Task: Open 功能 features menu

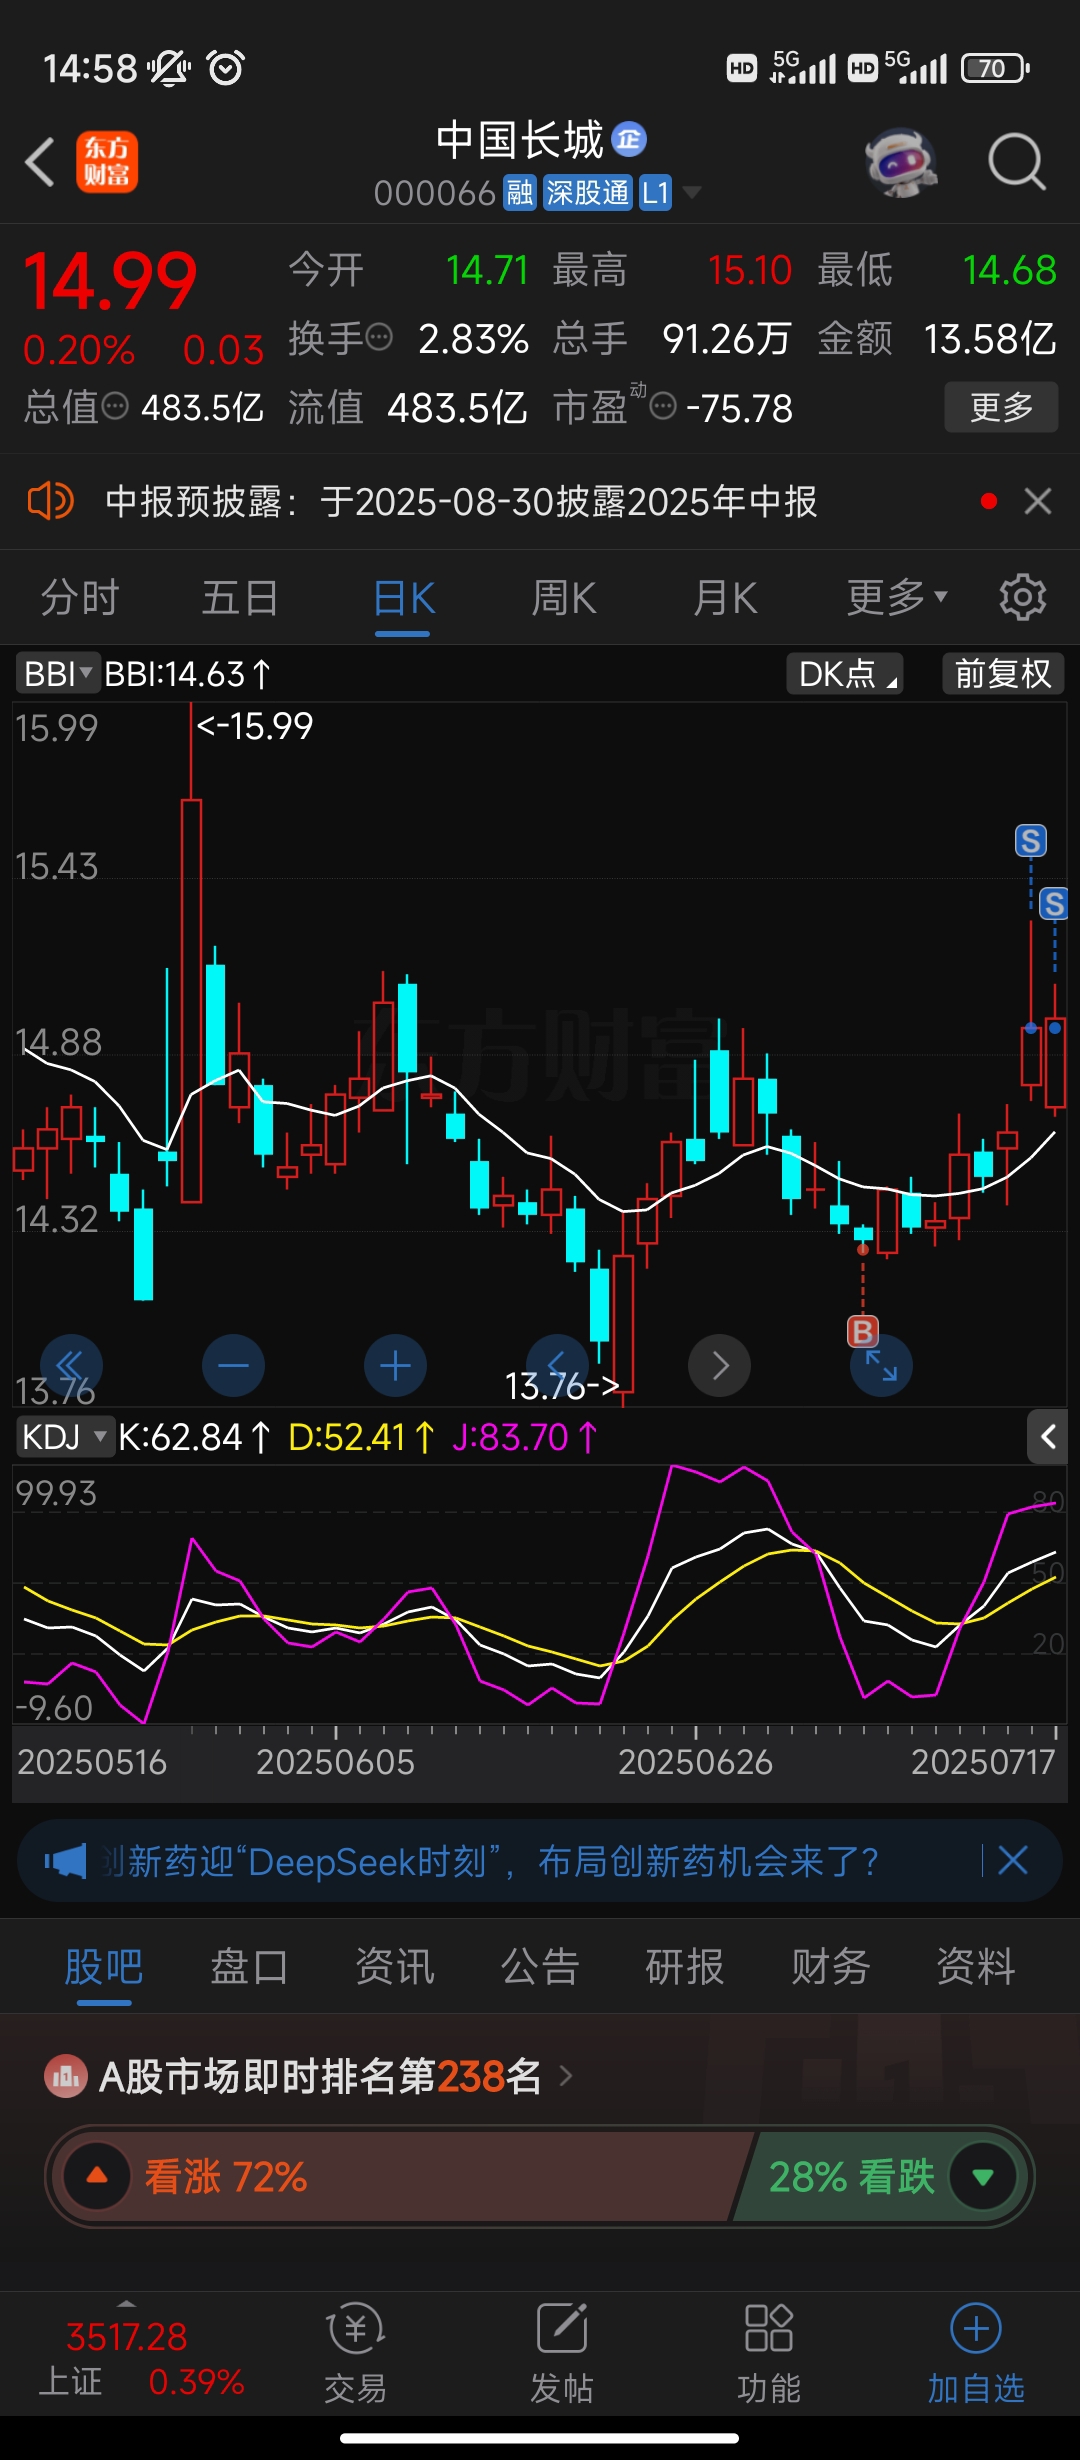Action: click(x=769, y=2352)
